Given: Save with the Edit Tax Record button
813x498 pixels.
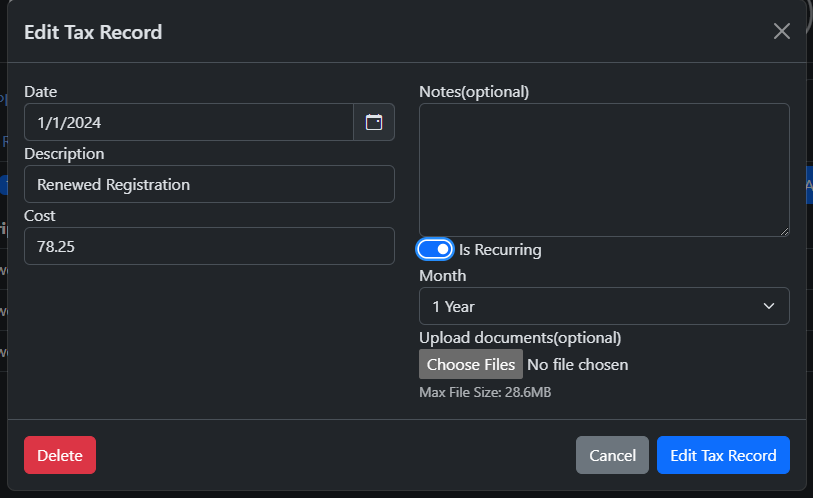Looking at the screenshot, I should click(x=723, y=455).
